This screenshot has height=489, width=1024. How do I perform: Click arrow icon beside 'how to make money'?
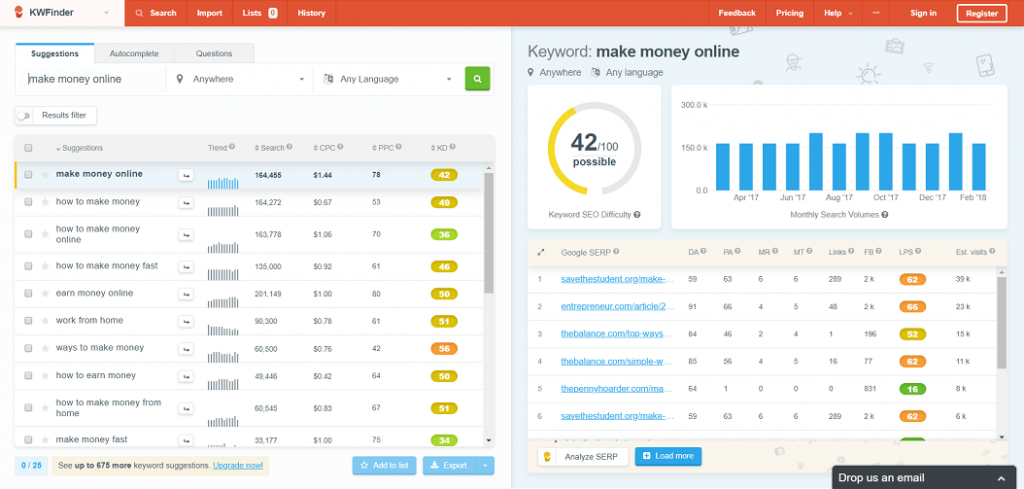pos(186,202)
